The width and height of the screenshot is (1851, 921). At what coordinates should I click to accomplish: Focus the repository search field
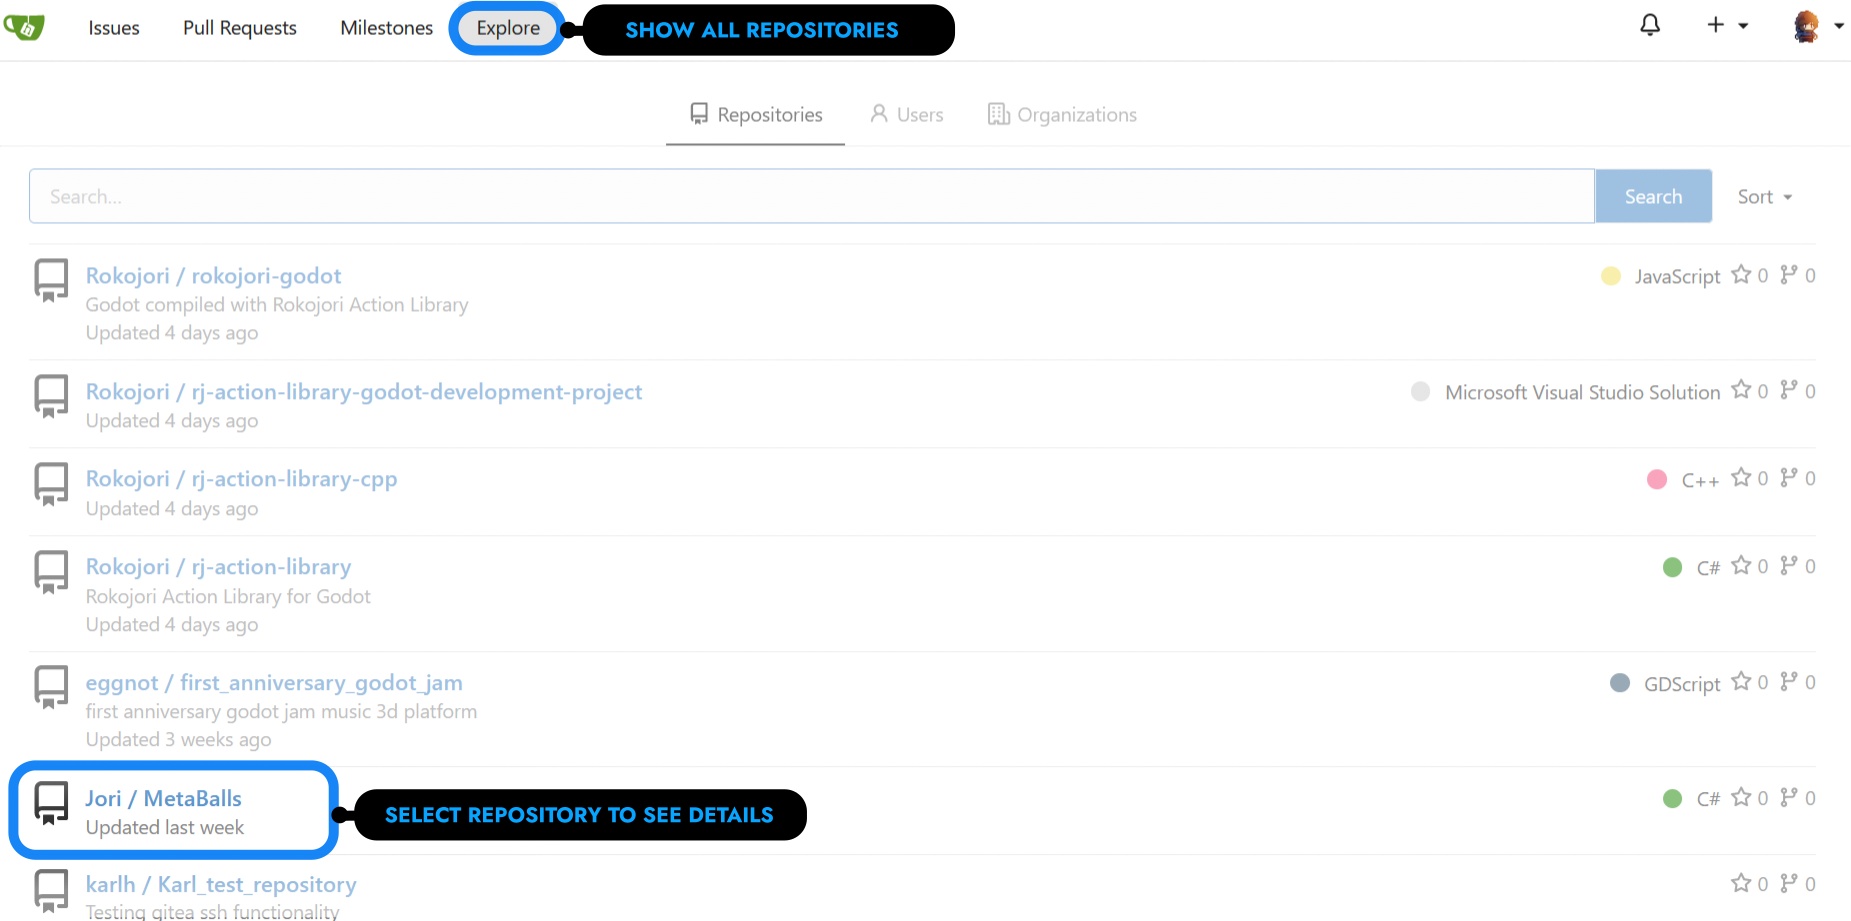[x=811, y=197]
